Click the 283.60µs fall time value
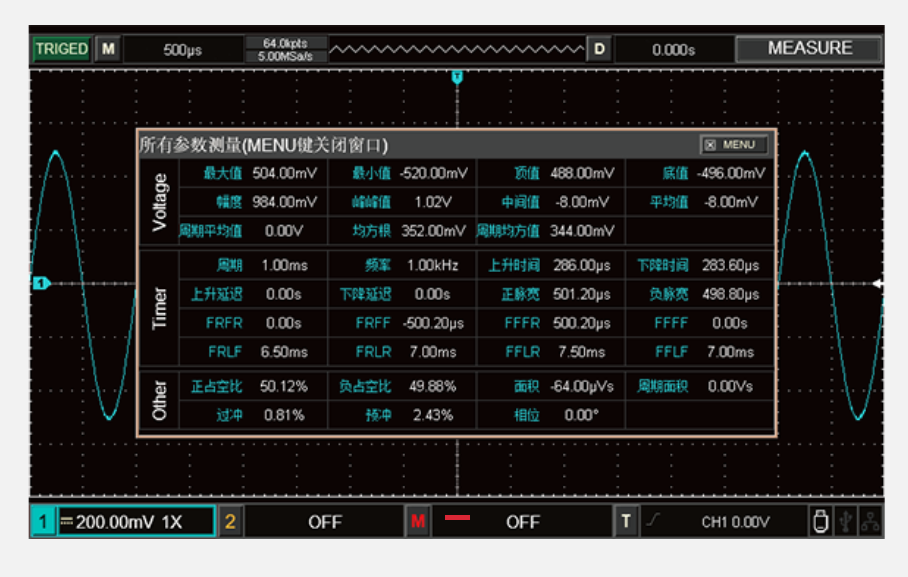 pos(730,265)
